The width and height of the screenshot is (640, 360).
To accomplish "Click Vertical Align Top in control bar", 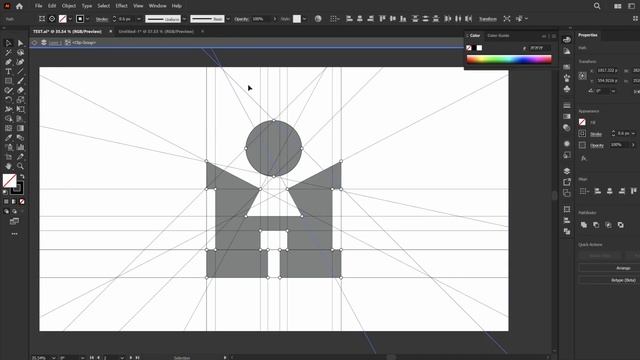I will coord(382,19).
